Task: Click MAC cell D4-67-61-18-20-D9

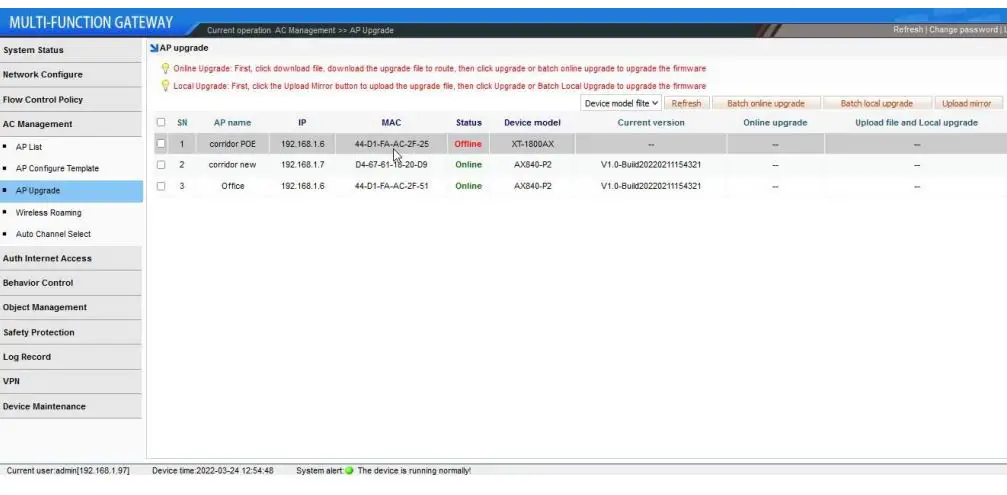Action: pos(391,165)
